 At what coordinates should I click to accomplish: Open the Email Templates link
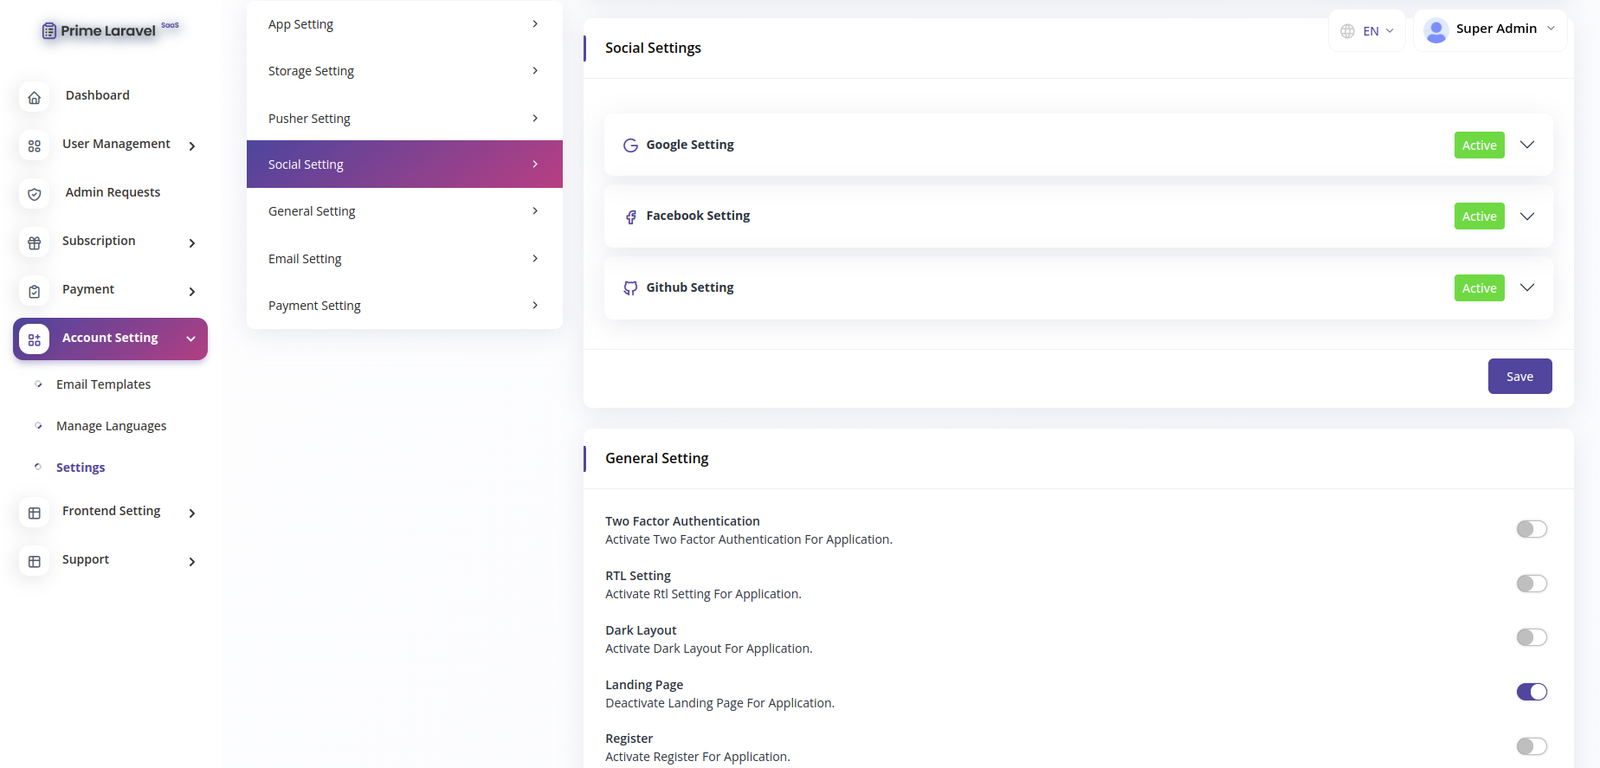point(103,384)
